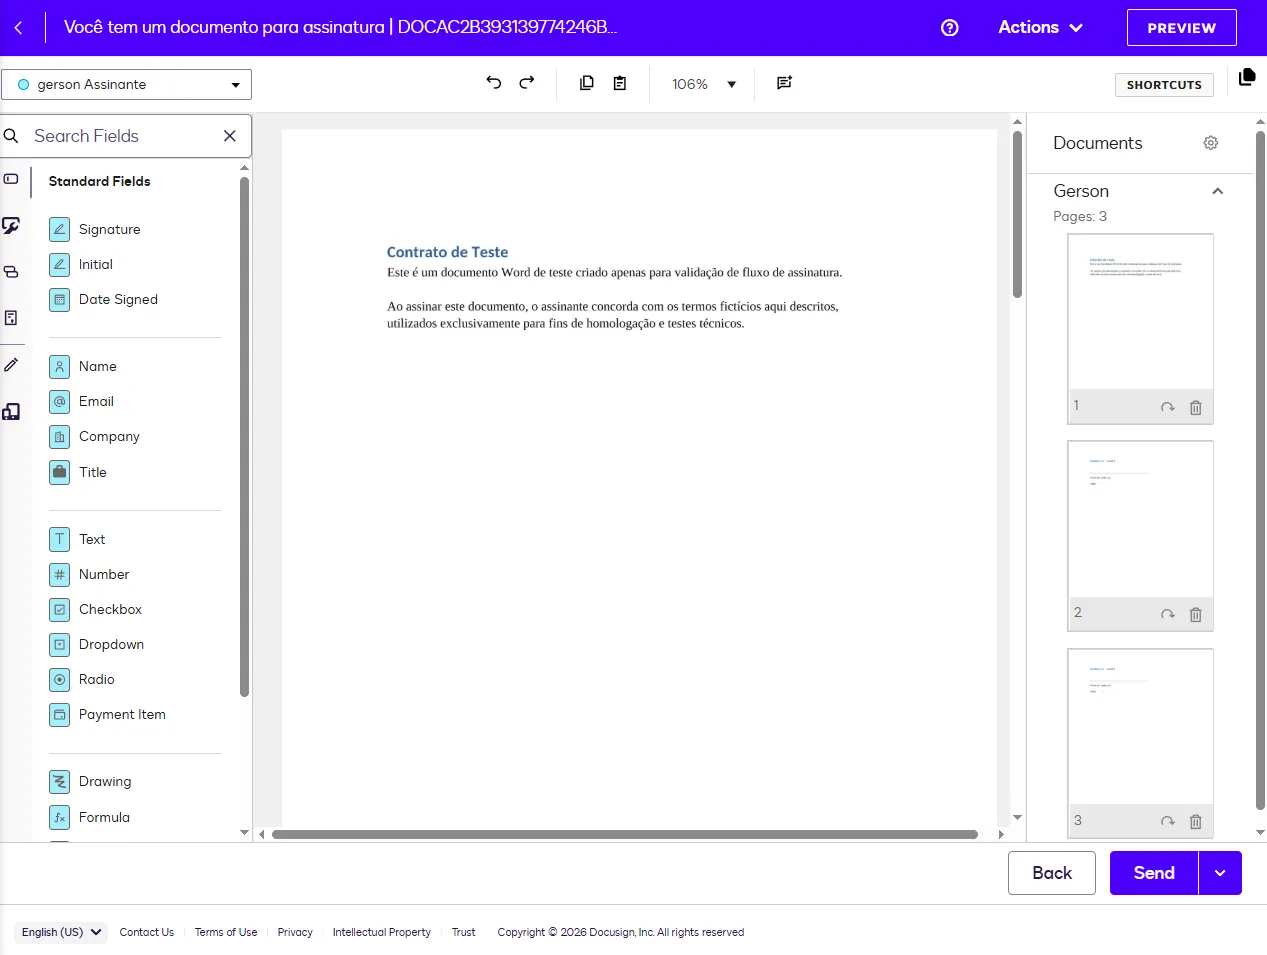The width and height of the screenshot is (1267, 955).
Task: Open Documents settings via the gear icon
Action: (1210, 143)
